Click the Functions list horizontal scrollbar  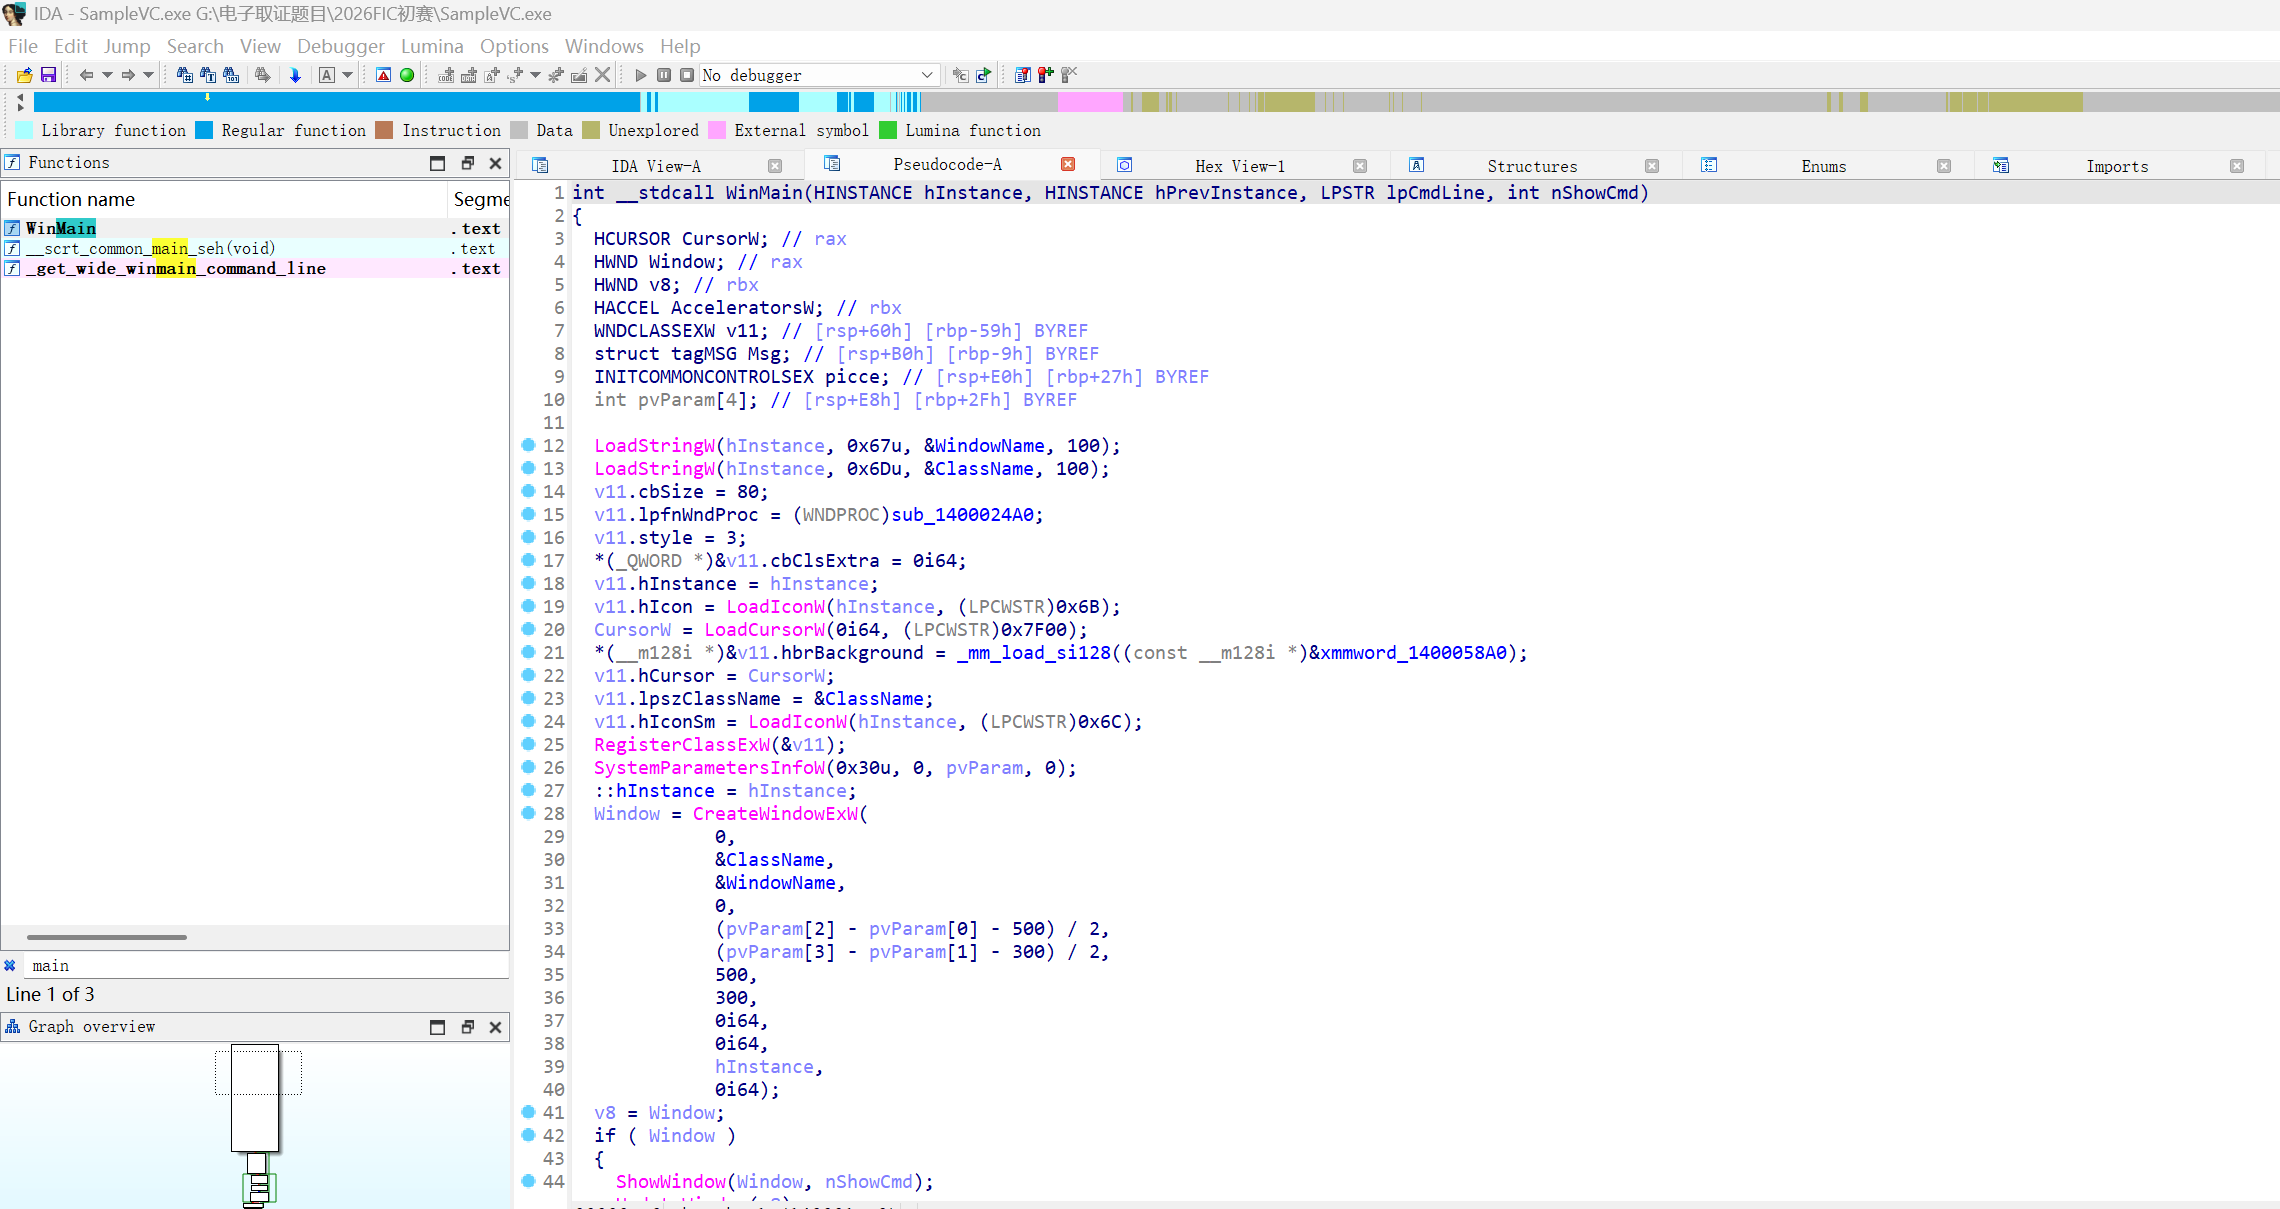point(107,937)
